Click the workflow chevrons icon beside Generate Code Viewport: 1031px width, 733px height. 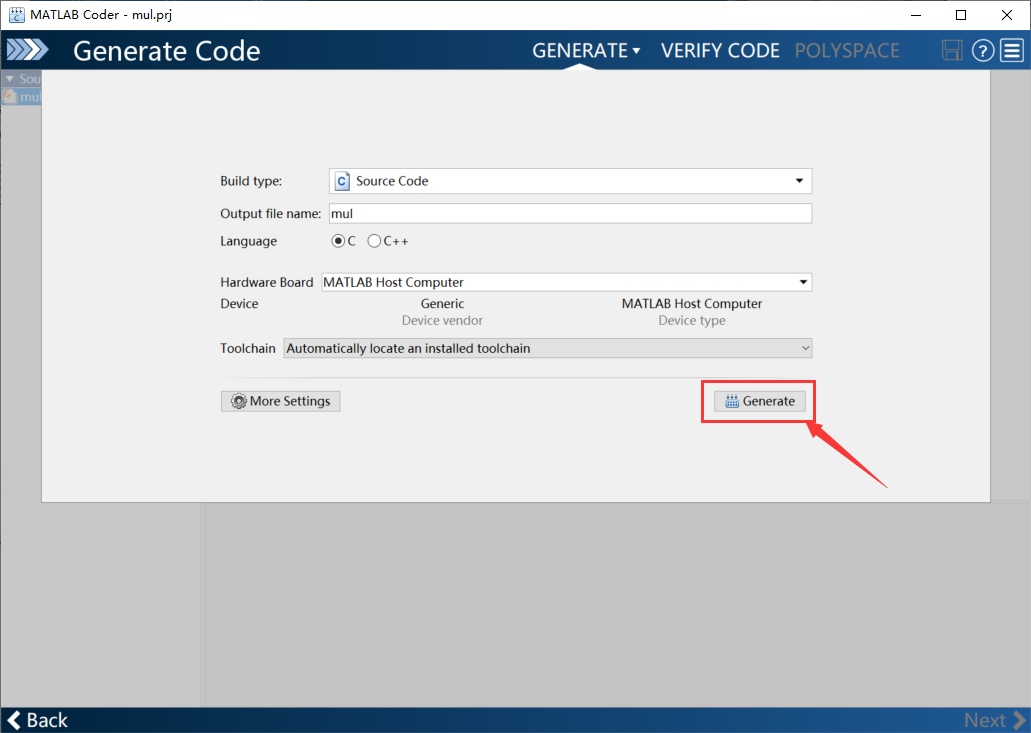(x=27, y=50)
